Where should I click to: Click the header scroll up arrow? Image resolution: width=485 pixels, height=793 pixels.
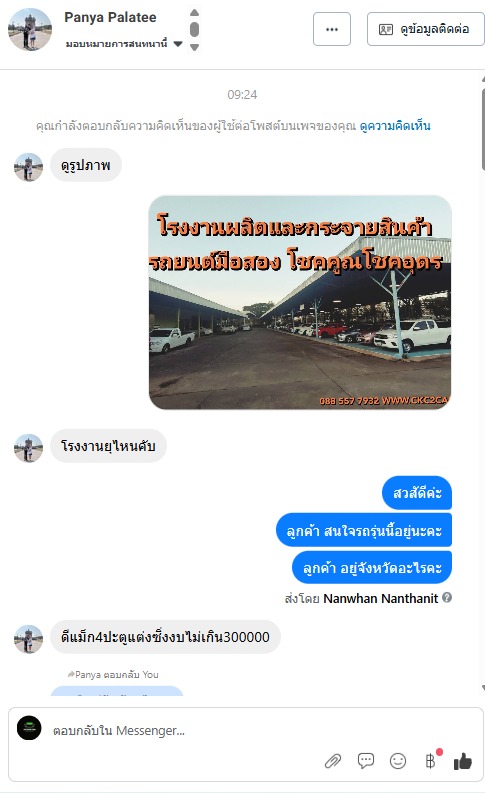point(194,13)
